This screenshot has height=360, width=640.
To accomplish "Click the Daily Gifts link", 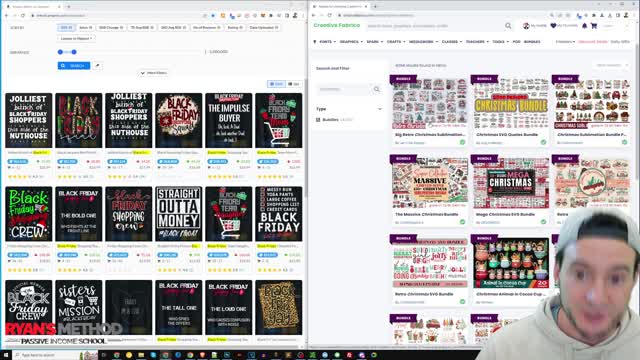I will click(620, 42).
